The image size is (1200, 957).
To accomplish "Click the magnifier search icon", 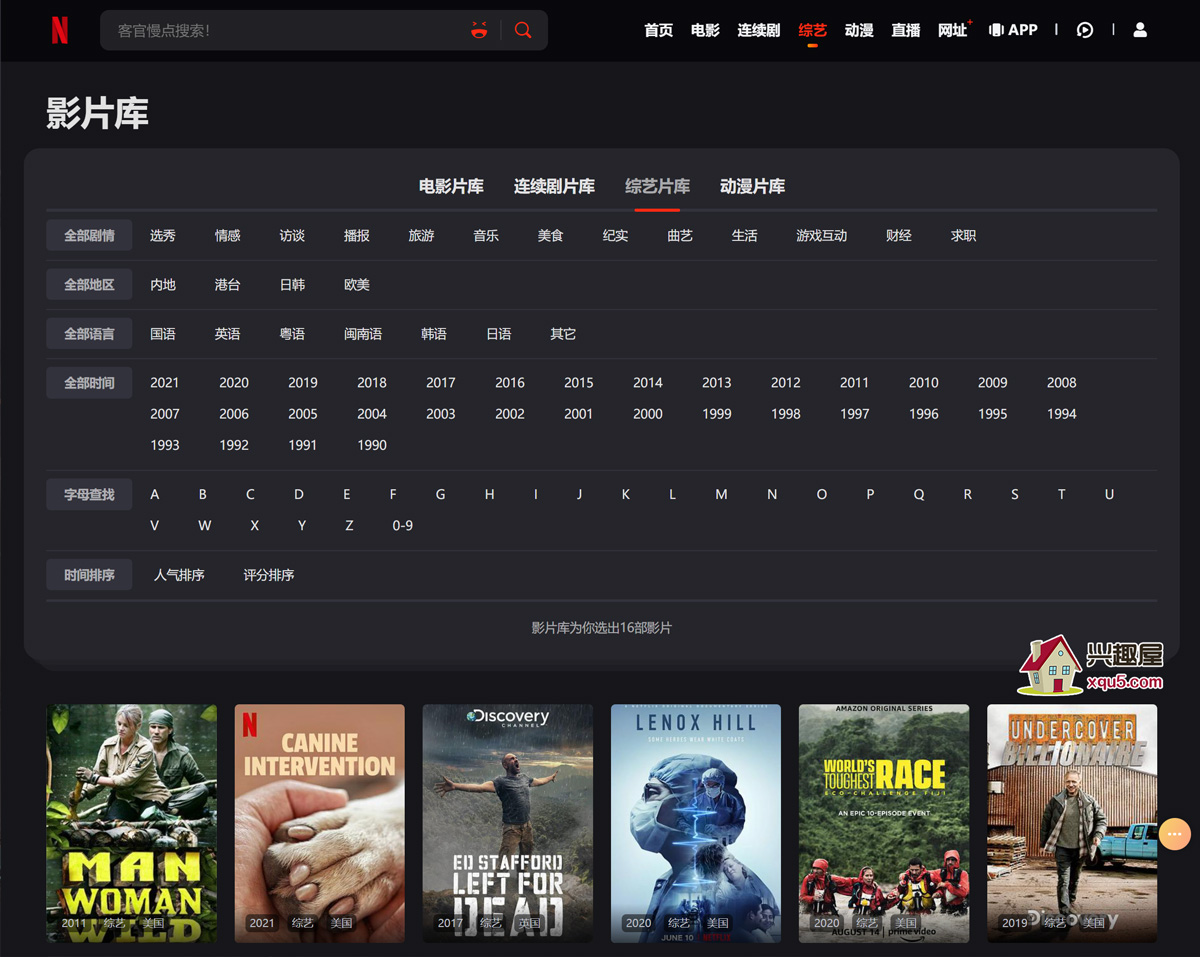I will click(523, 30).
